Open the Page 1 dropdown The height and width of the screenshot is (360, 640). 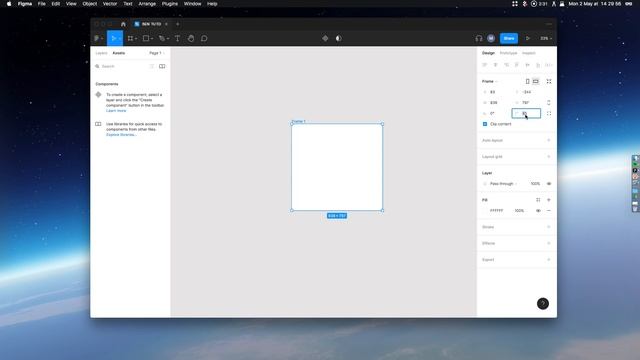(157, 53)
